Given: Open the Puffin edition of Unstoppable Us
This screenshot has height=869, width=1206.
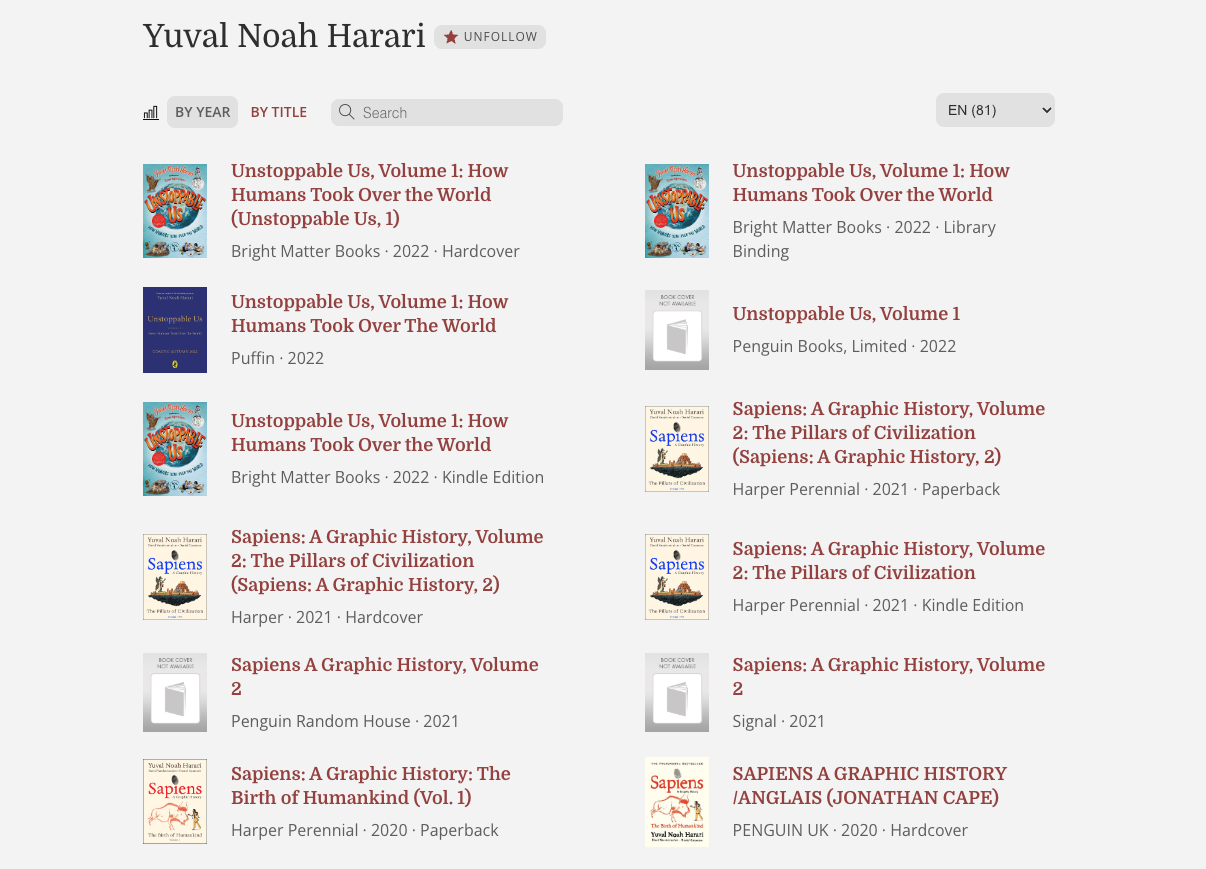Looking at the screenshot, I should 369,314.
